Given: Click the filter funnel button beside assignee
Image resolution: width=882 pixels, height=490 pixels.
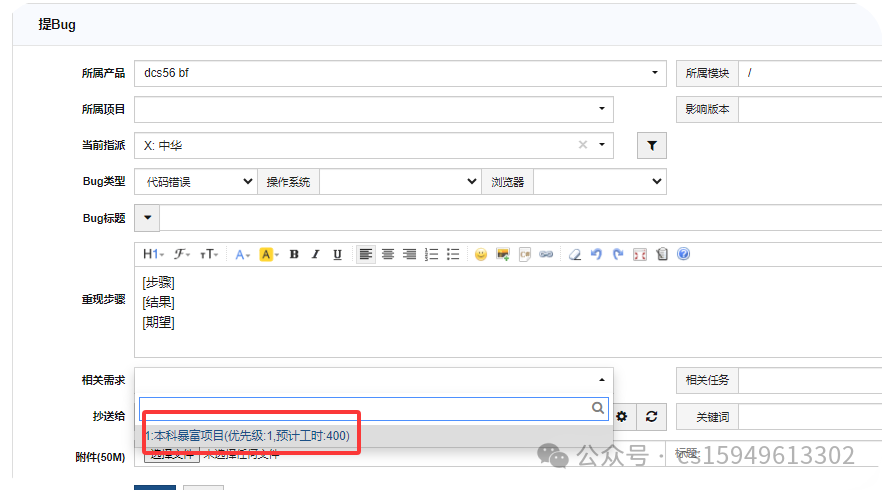Looking at the screenshot, I should pos(652,146).
